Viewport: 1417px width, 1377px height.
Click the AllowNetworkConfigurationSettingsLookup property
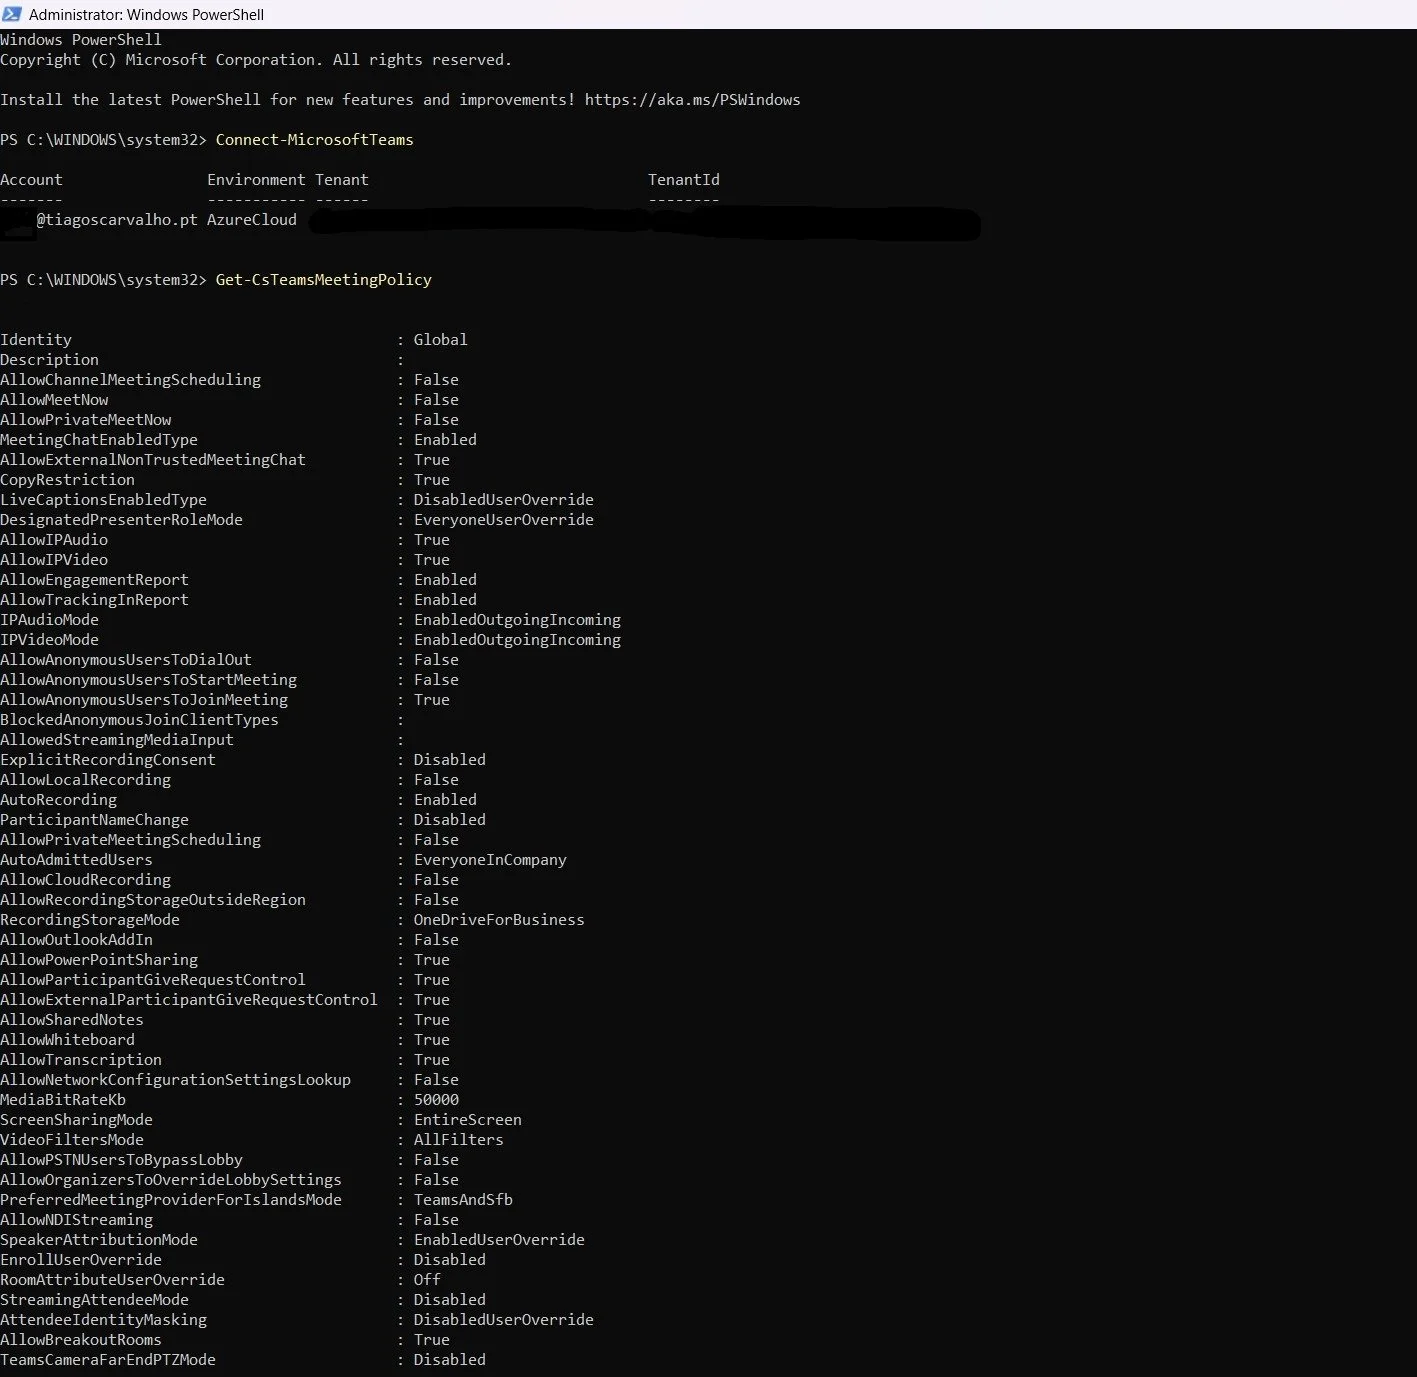175,1080
